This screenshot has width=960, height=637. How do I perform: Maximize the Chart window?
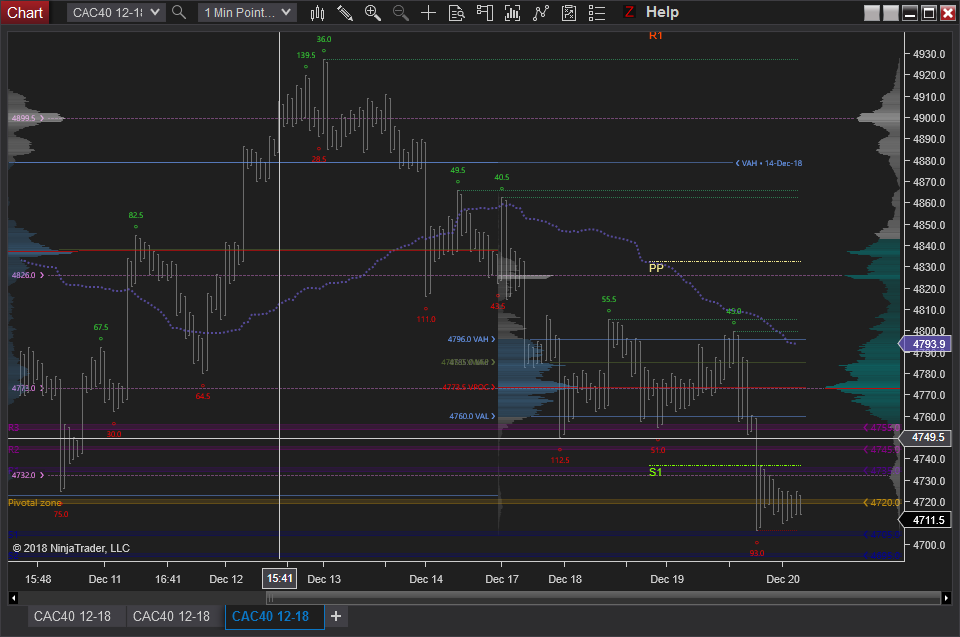[929, 13]
